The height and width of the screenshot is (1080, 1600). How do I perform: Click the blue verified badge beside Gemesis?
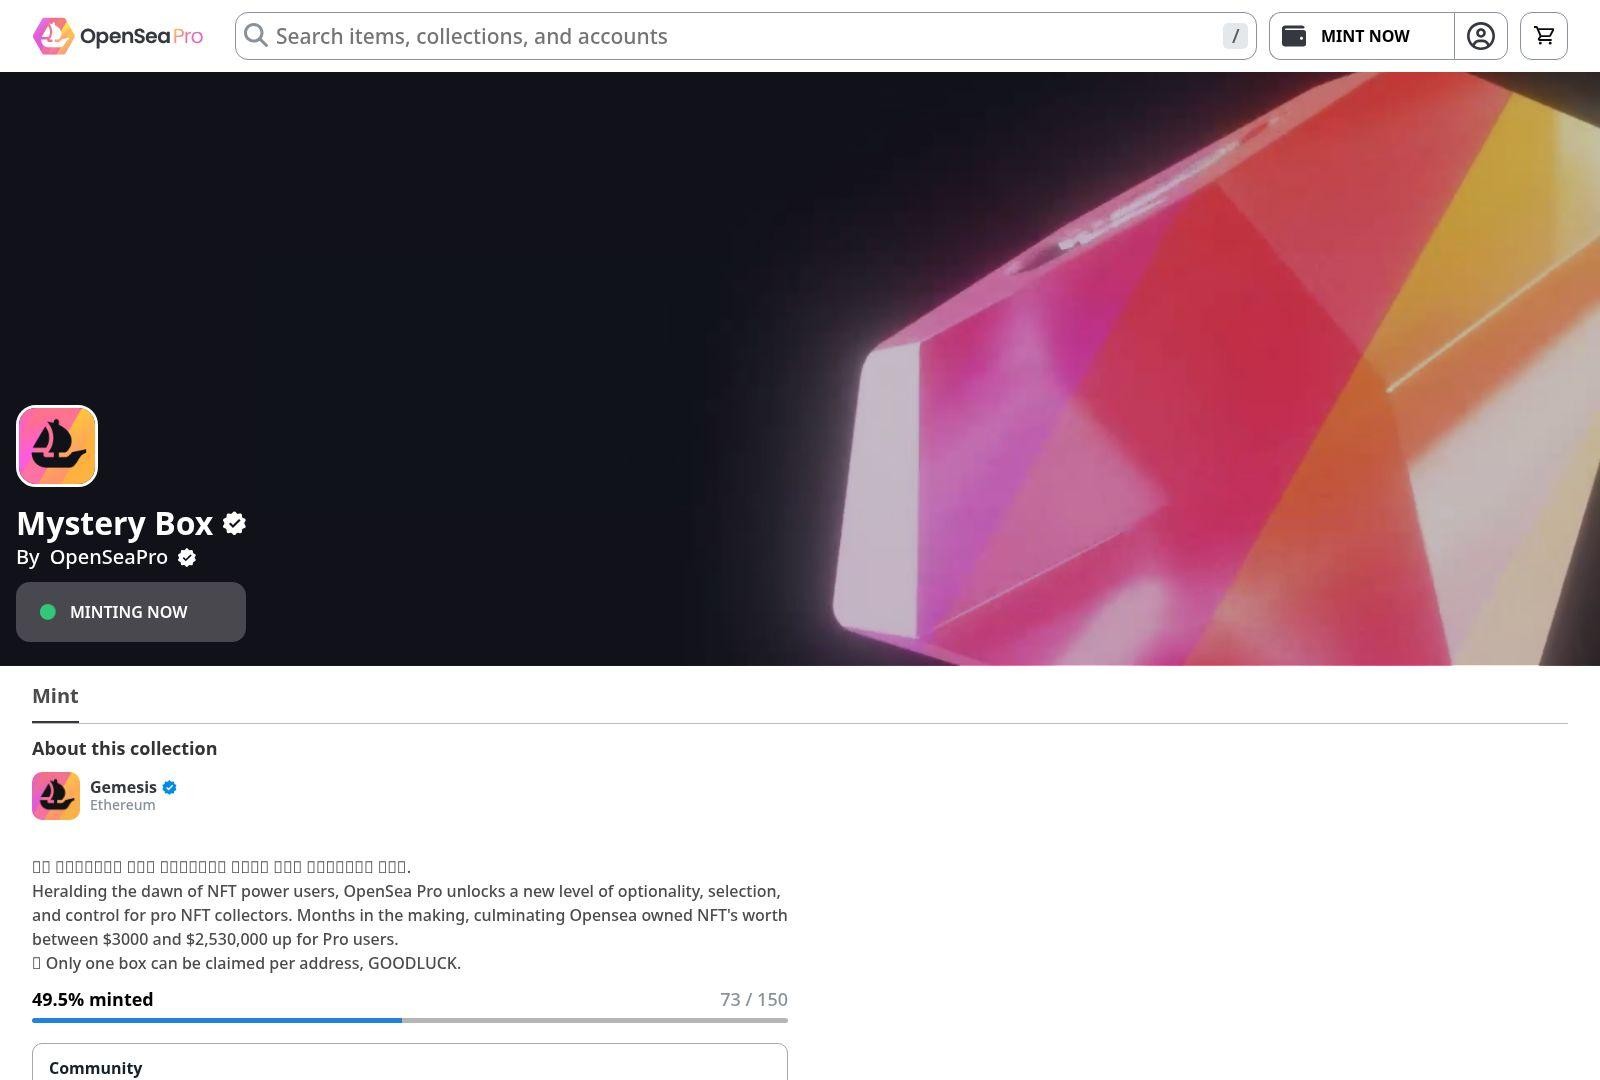point(169,787)
